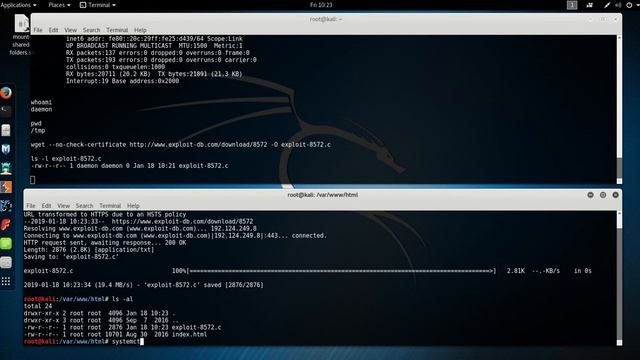Click root-owned exploit-8572.c listing row

(x=122, y=327)
